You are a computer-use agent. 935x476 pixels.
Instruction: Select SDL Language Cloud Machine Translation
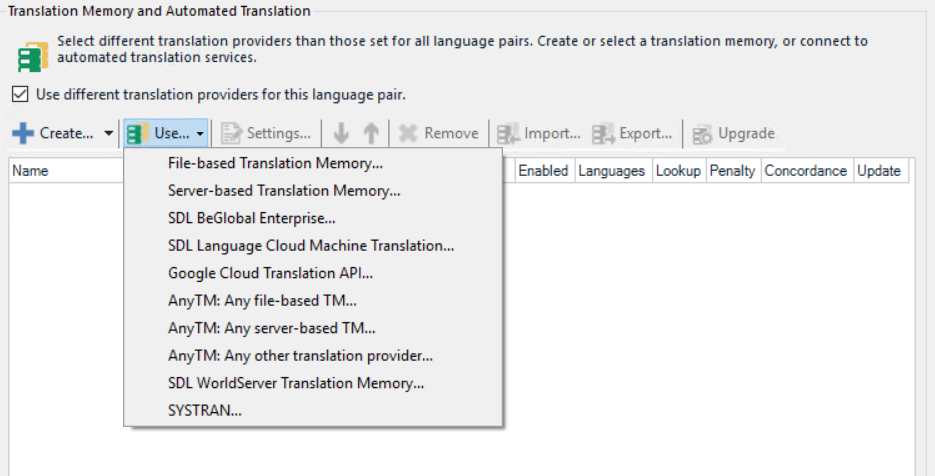coord(313,245)
